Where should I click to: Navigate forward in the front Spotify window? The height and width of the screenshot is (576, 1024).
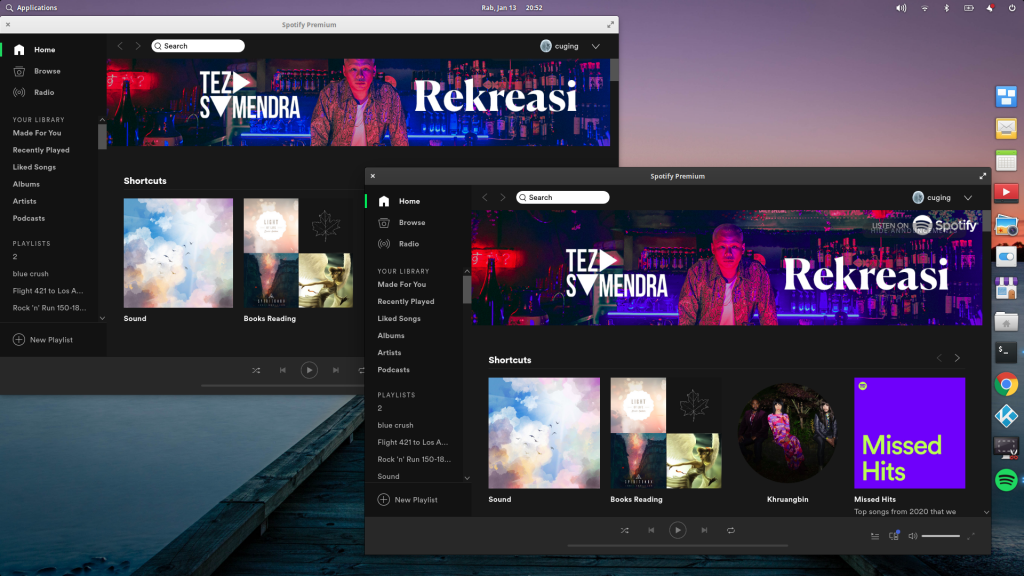[503, 197]
